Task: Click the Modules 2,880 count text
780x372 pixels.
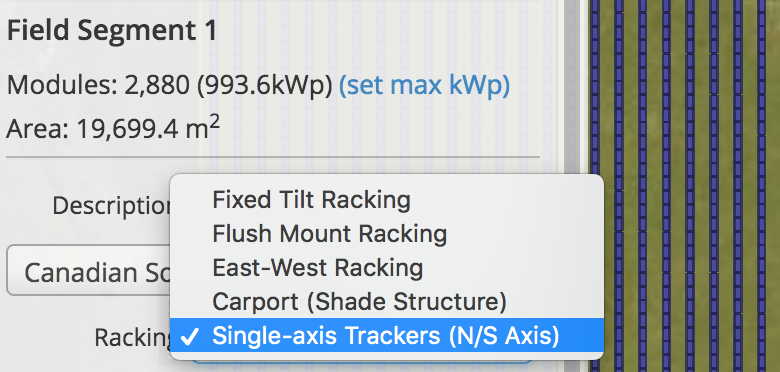Action: click(x=98, y=86)
